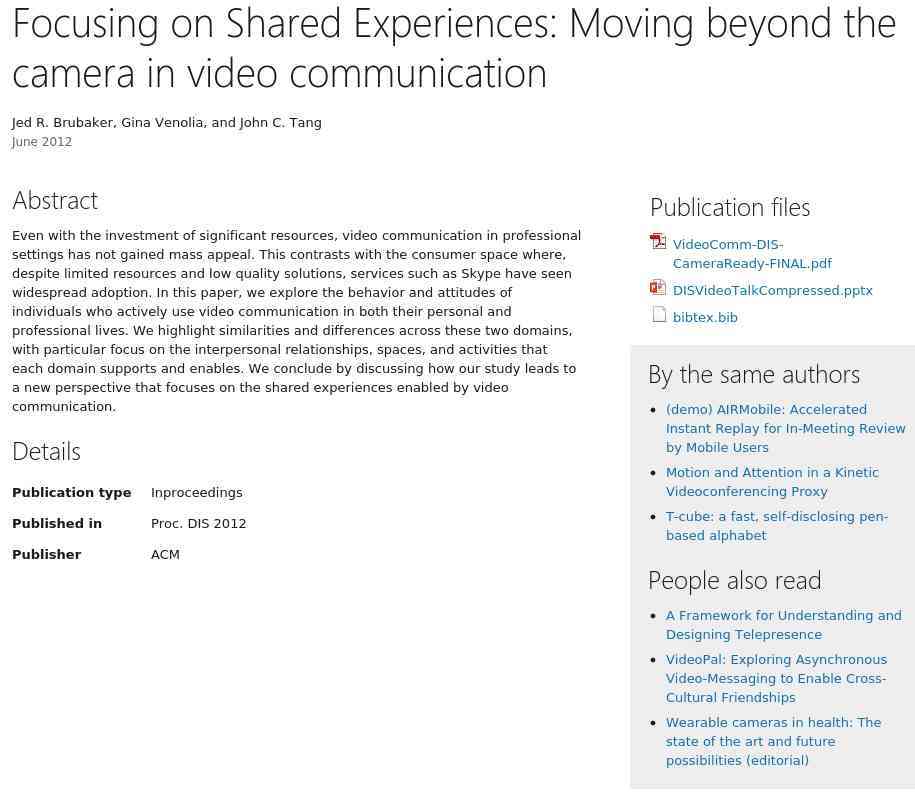The image size is (915, 800).
Task: Open VideoPal Asynchronous Video-Messaging link
Action: 776,678
